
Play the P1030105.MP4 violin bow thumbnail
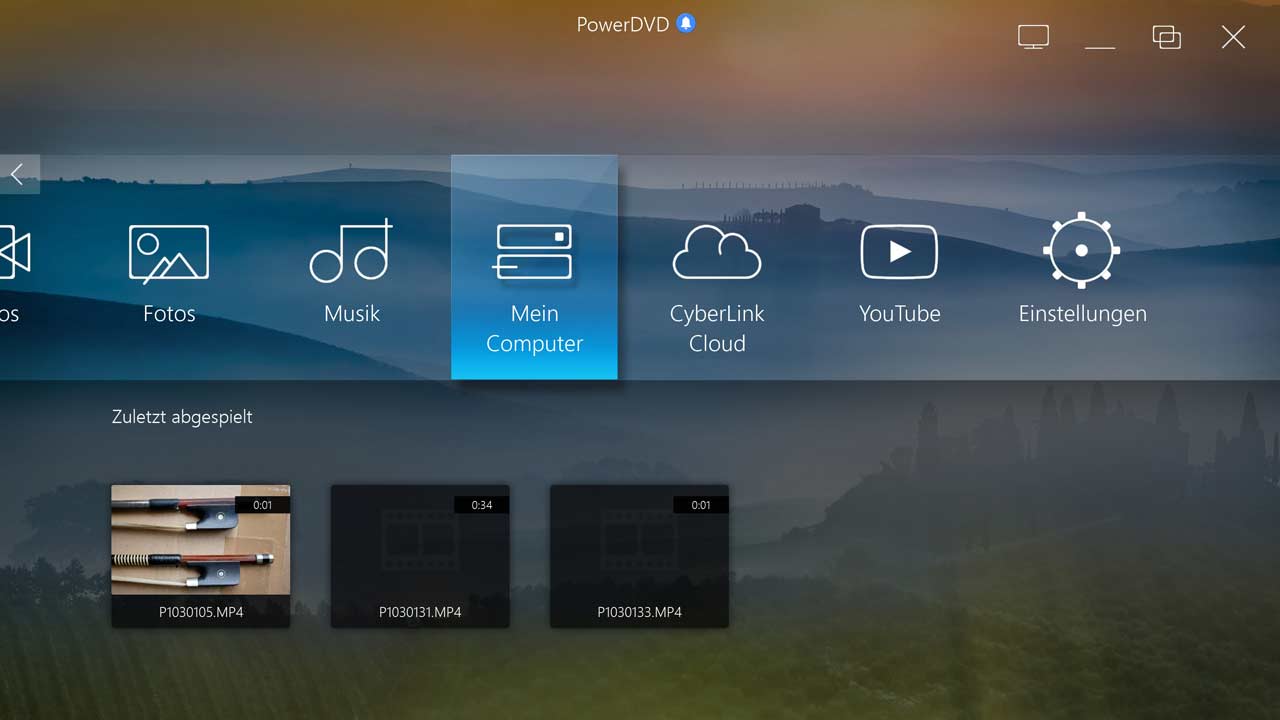(x=200, y=540)
